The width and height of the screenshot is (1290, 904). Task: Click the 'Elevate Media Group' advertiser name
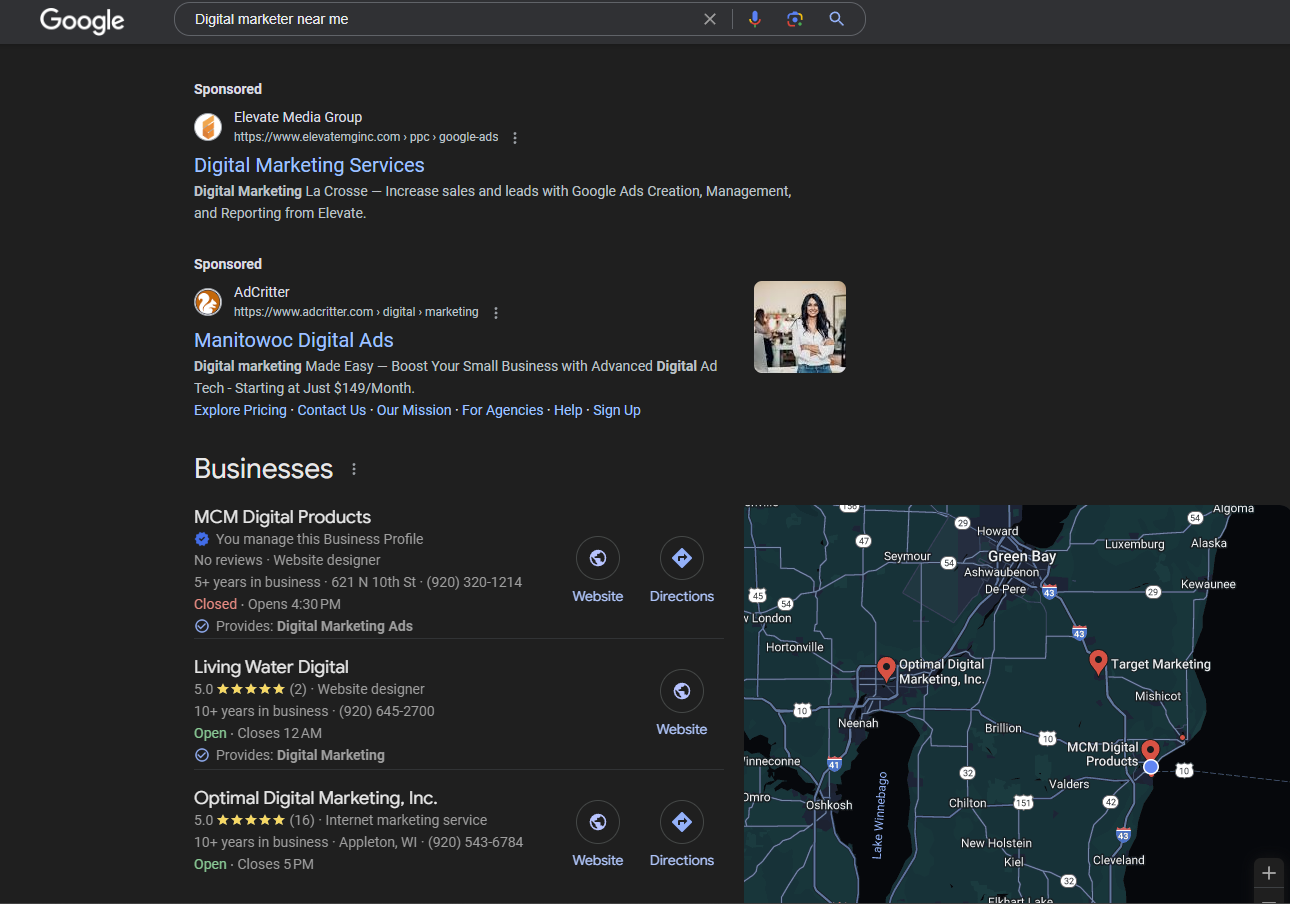298,117
